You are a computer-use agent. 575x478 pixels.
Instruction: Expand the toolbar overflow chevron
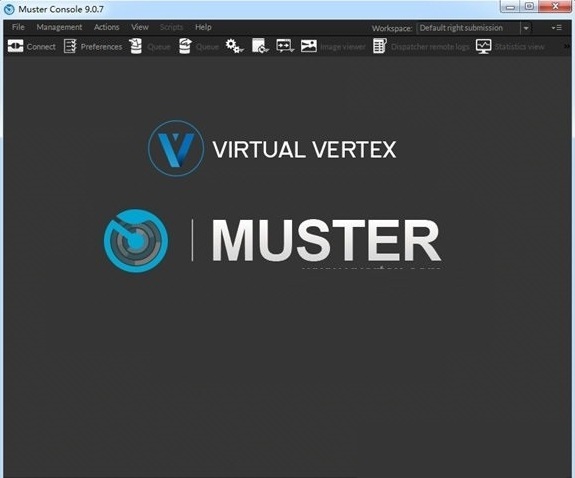pos(567,47)
